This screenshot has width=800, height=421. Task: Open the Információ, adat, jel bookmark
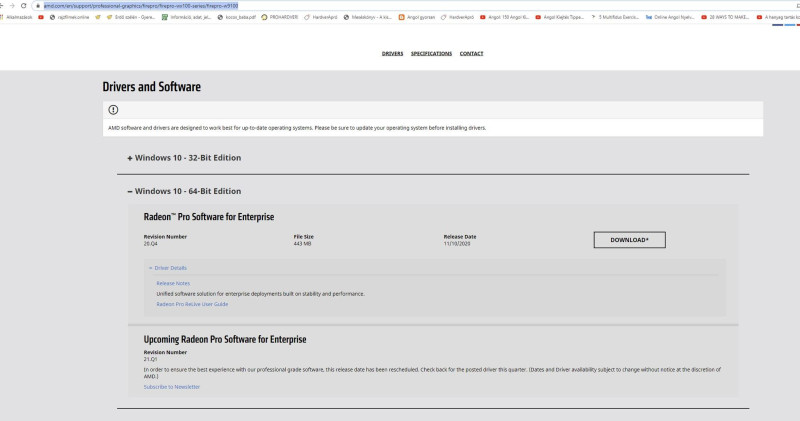tap(186, 17)
